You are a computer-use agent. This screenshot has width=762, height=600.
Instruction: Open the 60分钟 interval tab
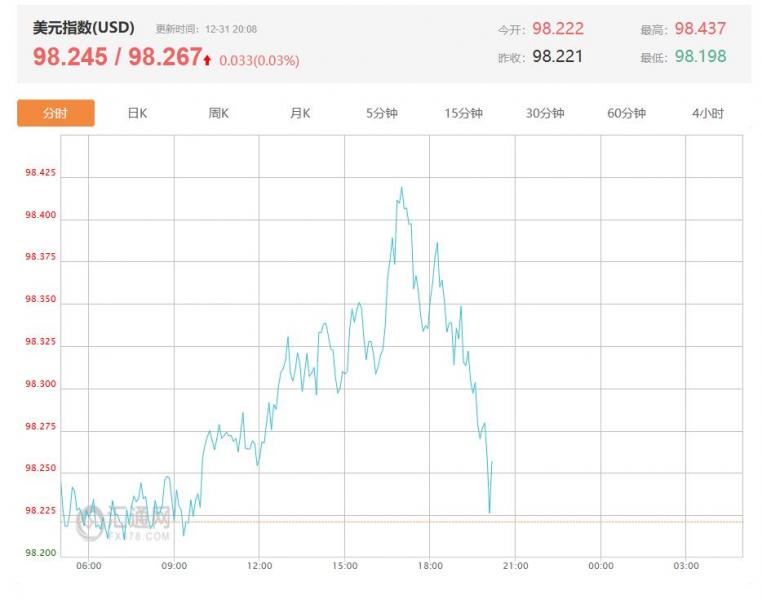[x=626, y=113]
